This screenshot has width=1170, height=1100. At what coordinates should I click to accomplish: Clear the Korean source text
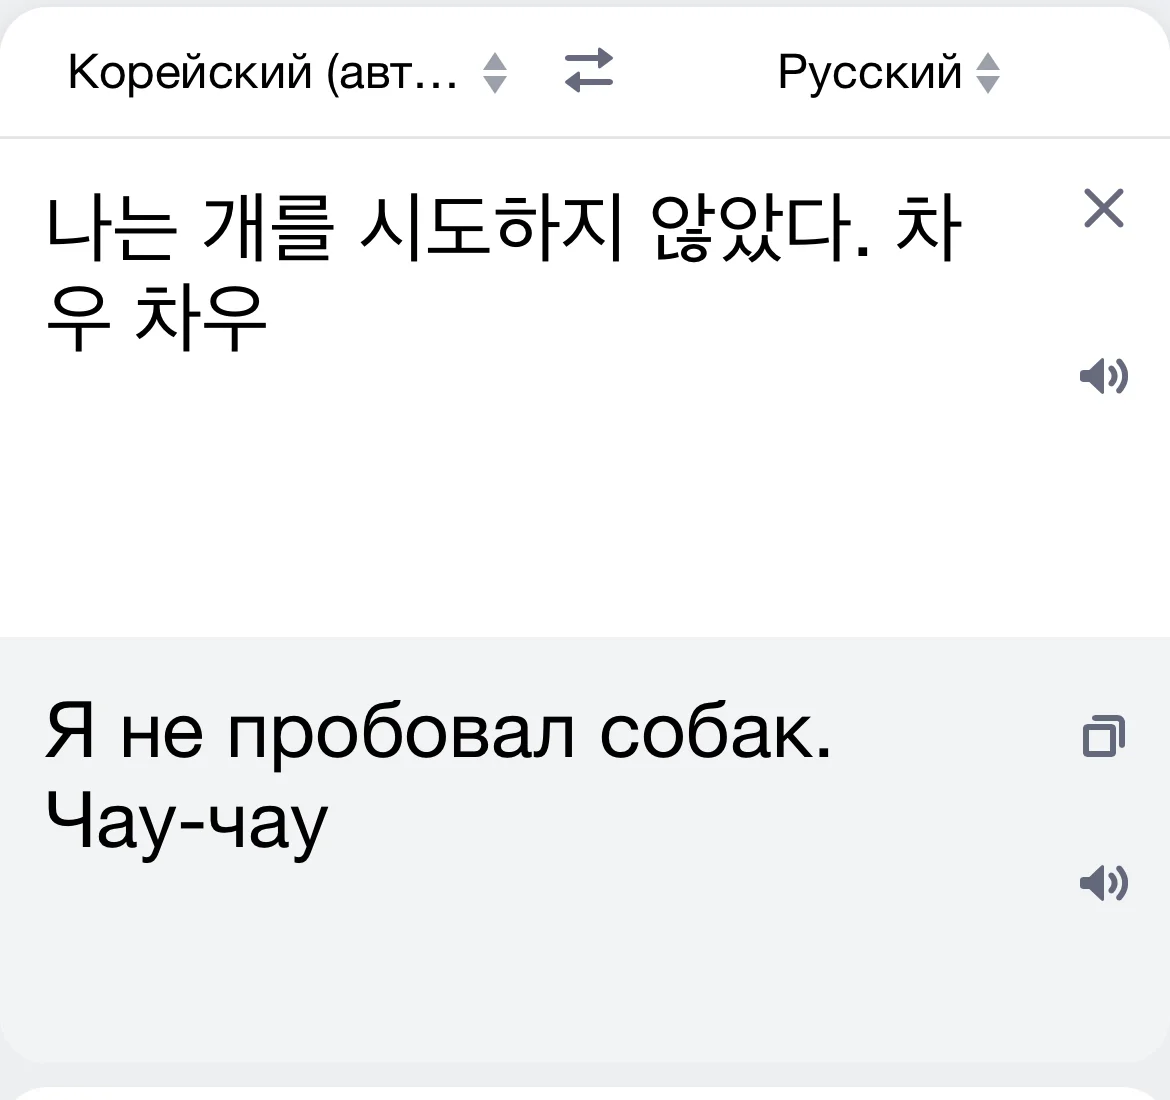click(1104, 208)
